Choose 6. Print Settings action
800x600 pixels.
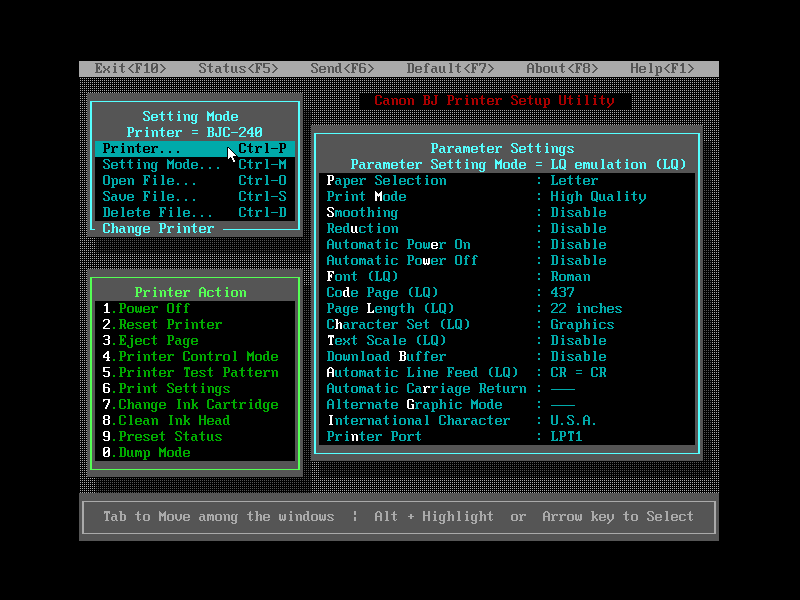[195, 388]
